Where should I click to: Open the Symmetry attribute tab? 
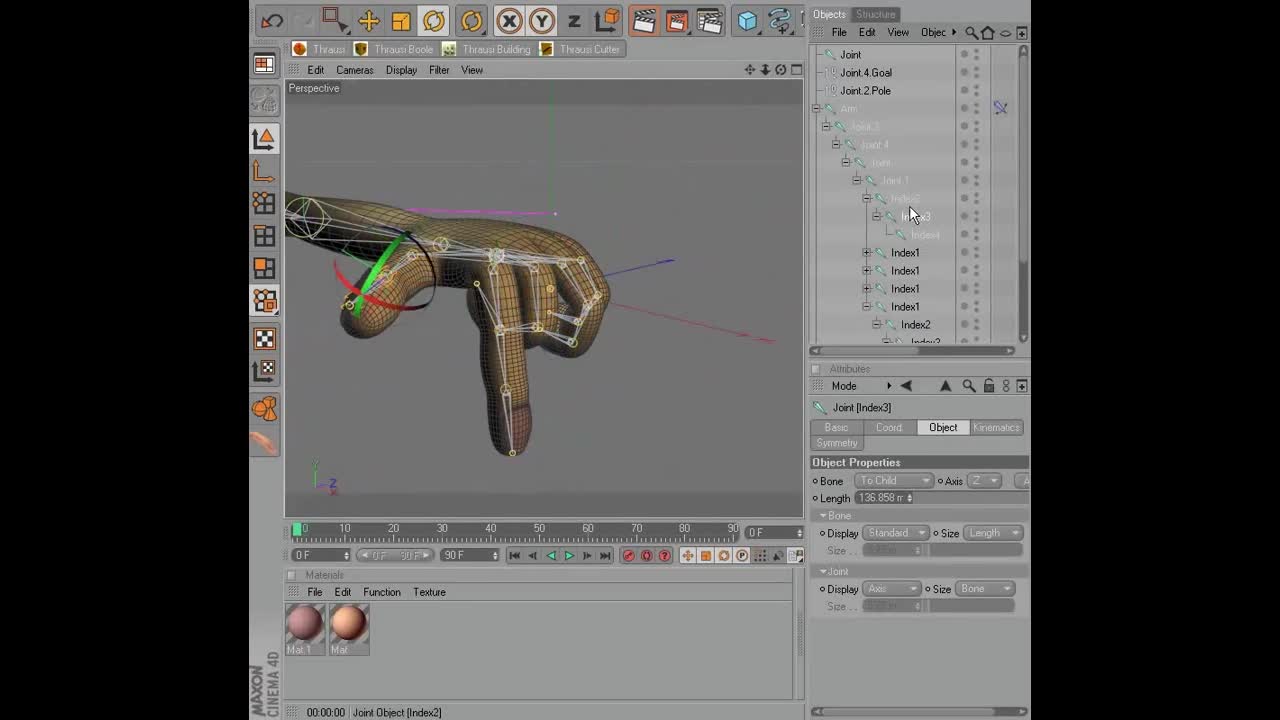point(837,443)
